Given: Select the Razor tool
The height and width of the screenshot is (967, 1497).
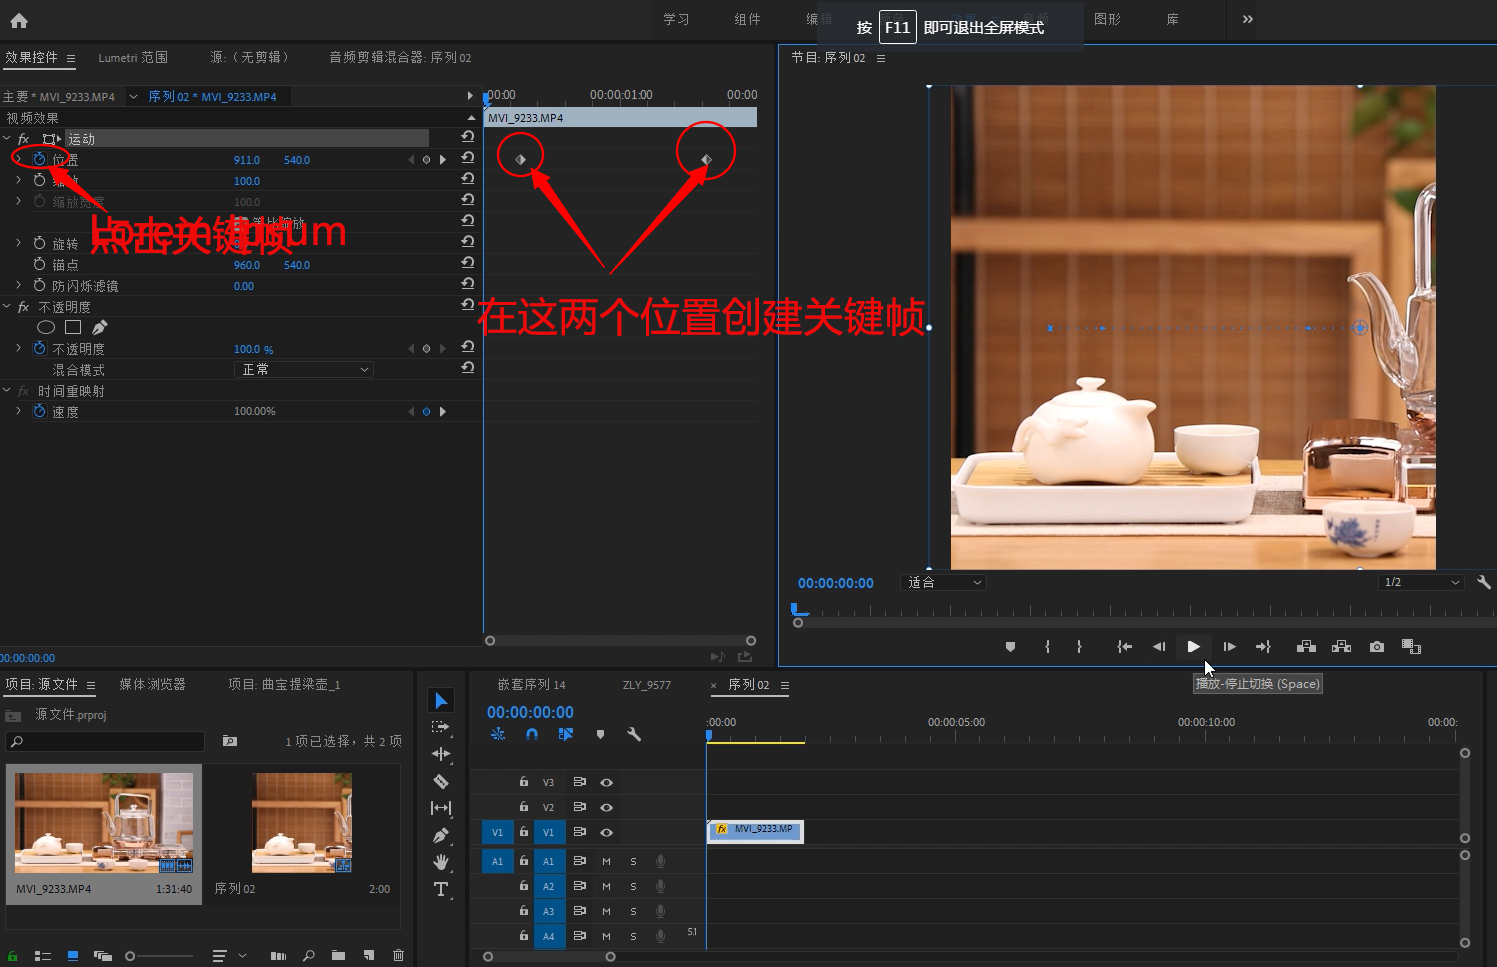Looking at the screenshot, I should tap(441, 781).
